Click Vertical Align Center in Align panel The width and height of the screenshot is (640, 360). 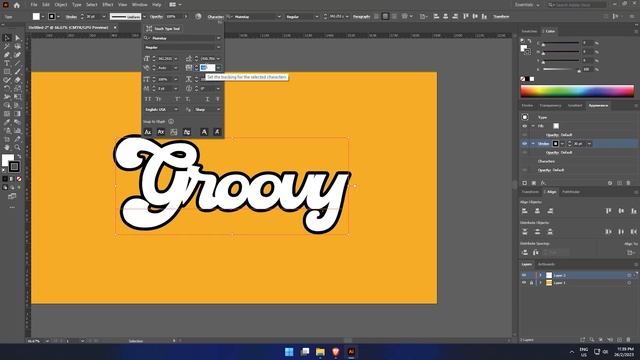[x=621, y=211]
